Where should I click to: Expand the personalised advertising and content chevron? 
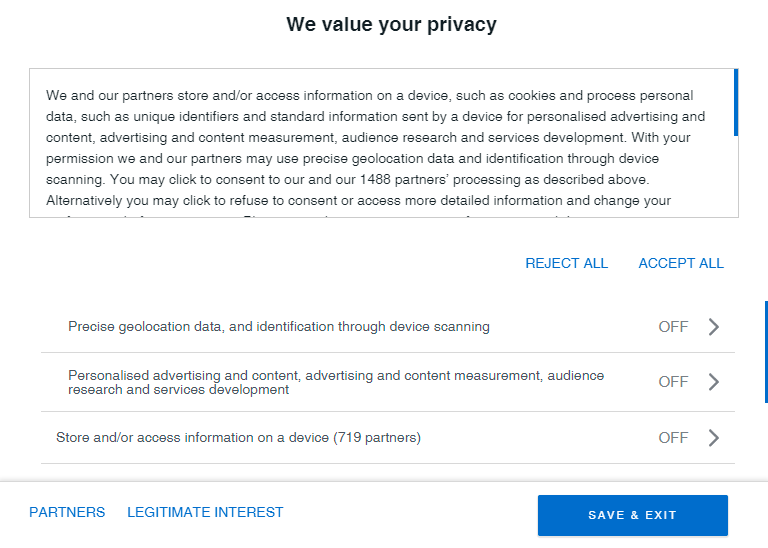(x=714, y=382)
